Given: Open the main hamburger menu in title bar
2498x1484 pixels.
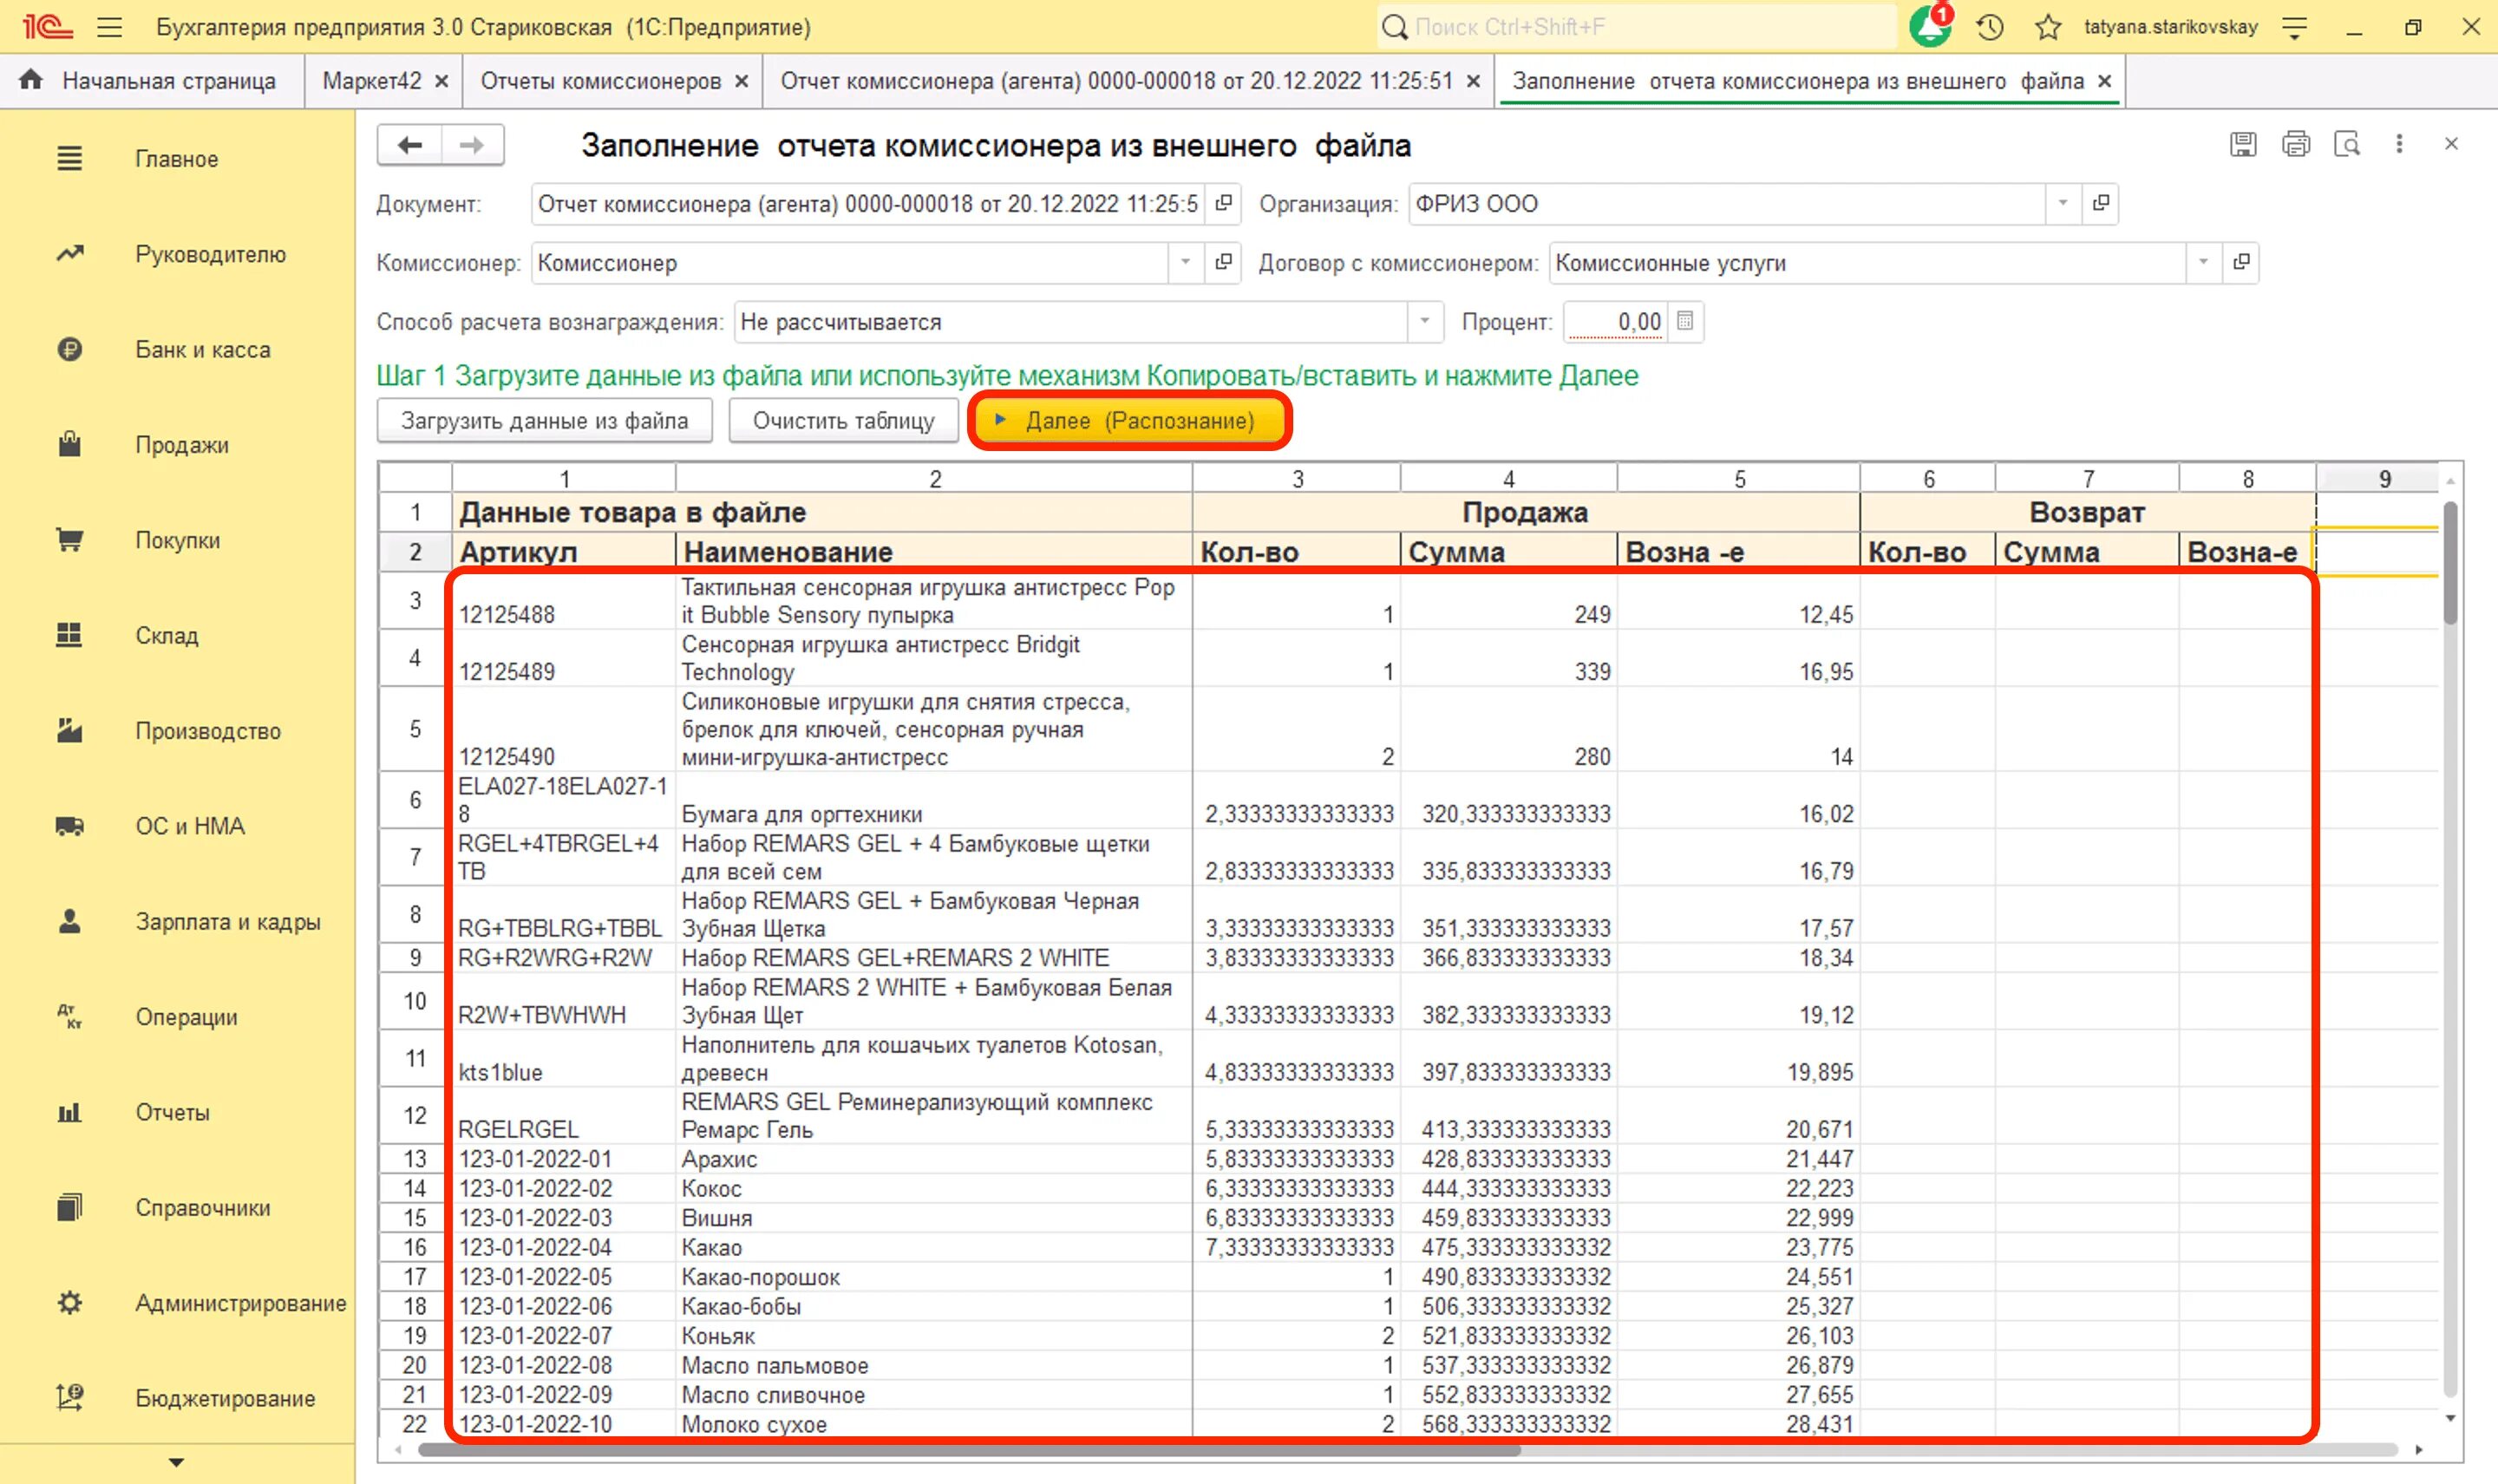Looking at the screenshot, I should [110, 27].
